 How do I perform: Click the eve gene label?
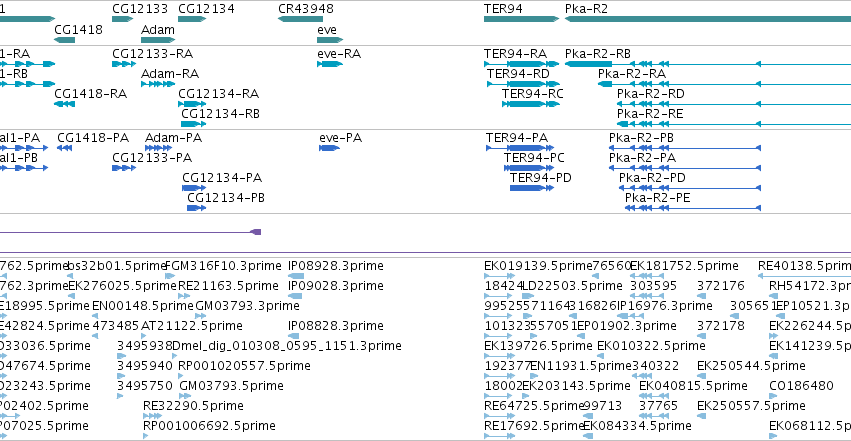pyautogui.click(x=327, y=29)
